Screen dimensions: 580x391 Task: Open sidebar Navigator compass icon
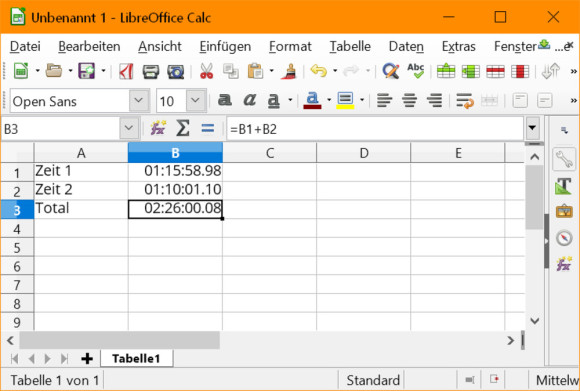click(564, 238)
